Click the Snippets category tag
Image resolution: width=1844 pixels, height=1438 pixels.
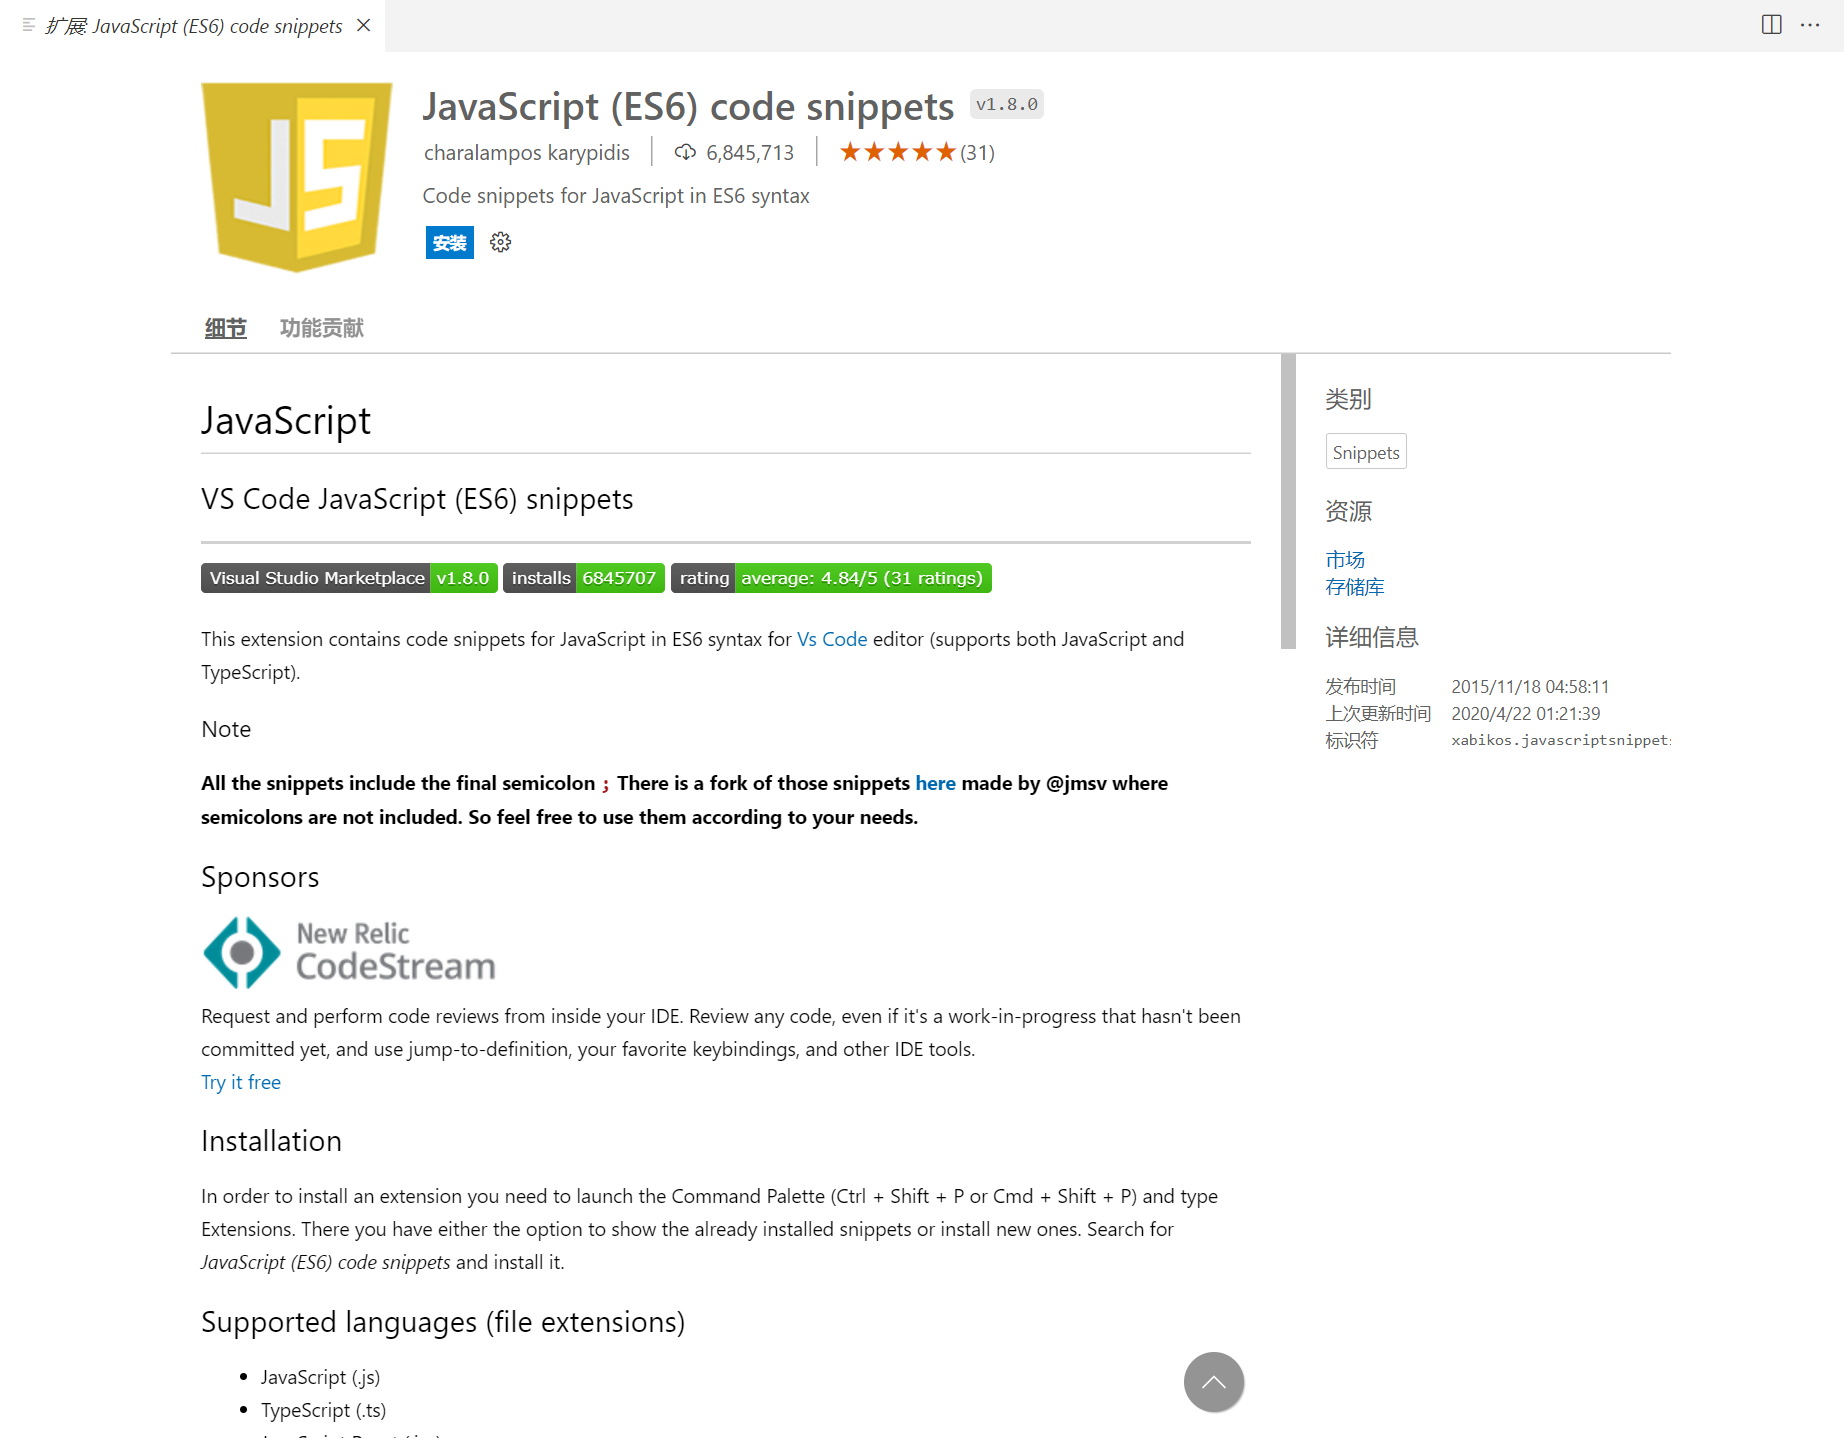[1366, 452]
